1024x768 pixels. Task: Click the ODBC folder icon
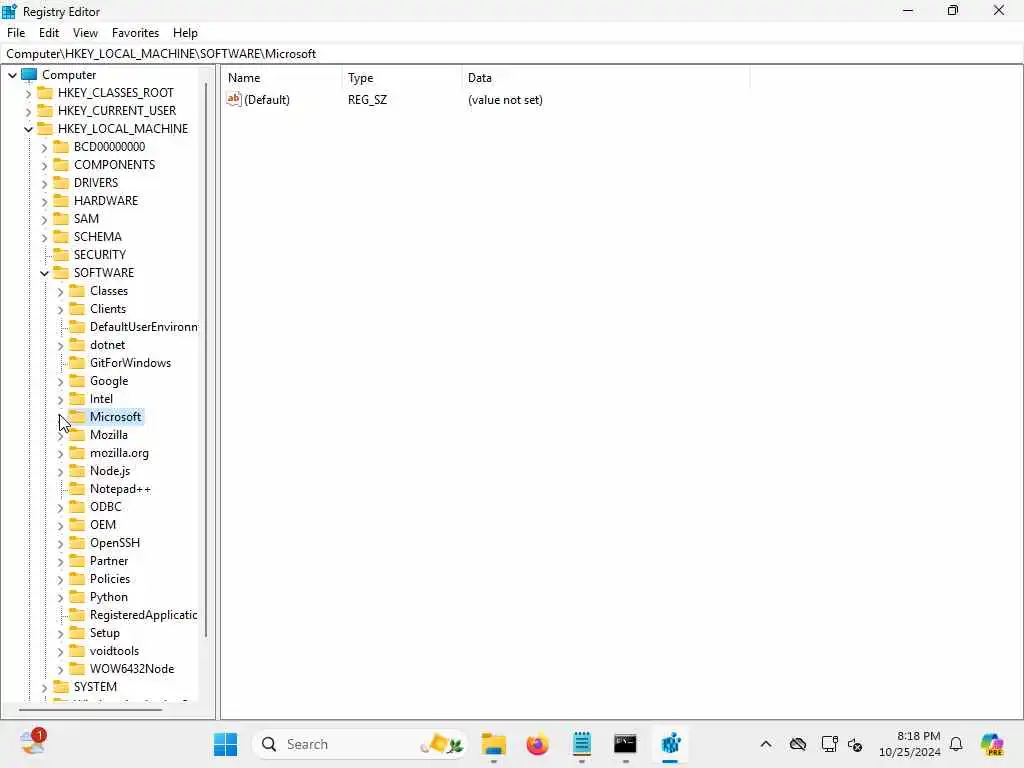tap(77, 506)
